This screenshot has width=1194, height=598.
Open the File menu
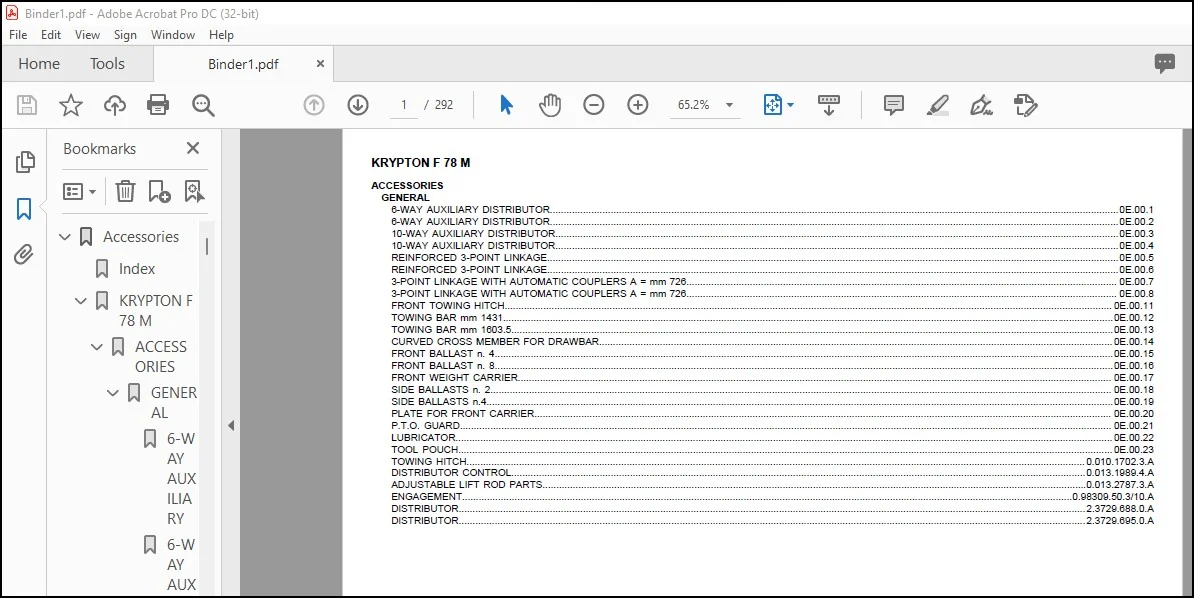pyautogui.click(x=18, y=35)
